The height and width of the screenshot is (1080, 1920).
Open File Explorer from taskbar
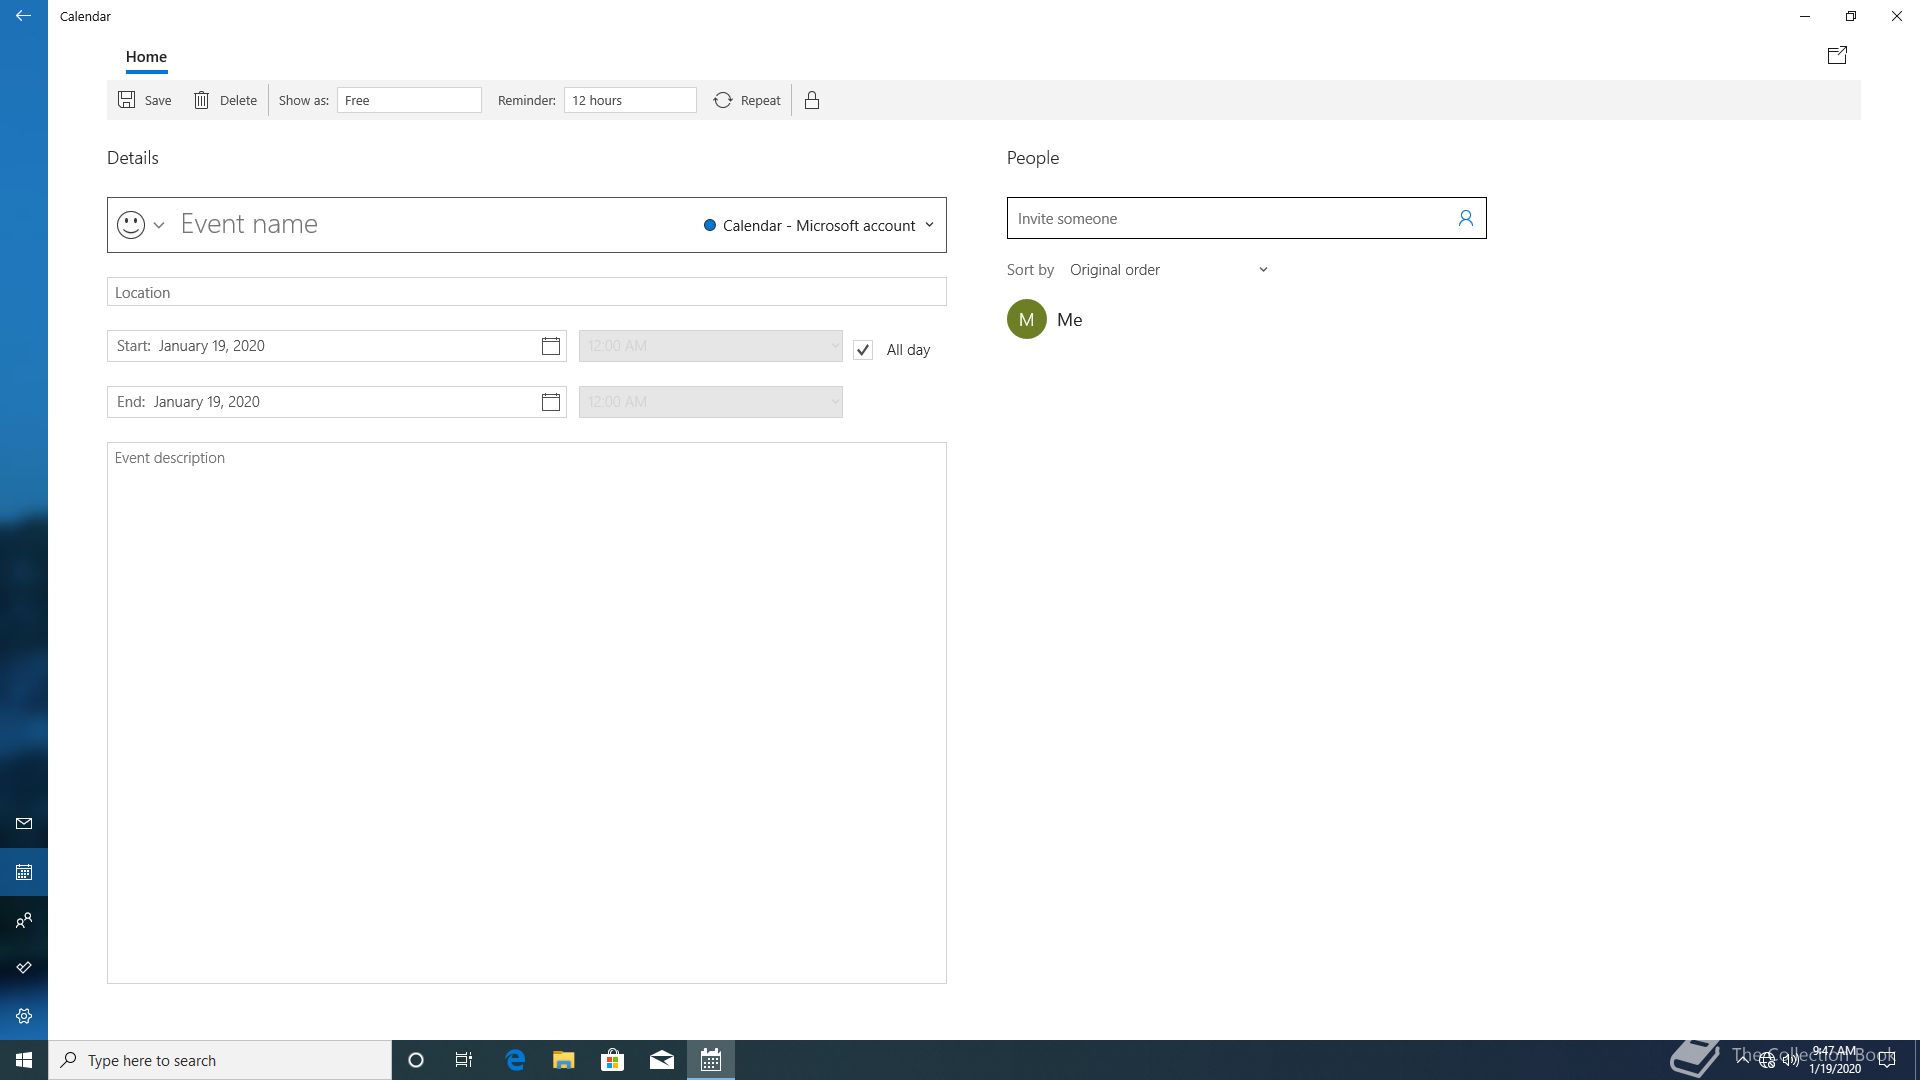coord(564,1060)
